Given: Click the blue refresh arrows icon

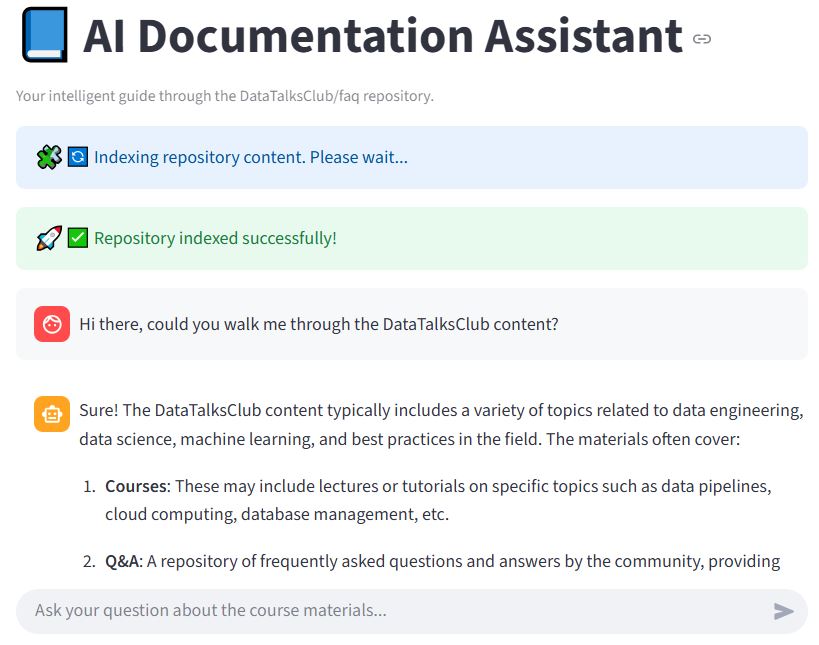Looking at the screenshot, I should click(78, 157).
